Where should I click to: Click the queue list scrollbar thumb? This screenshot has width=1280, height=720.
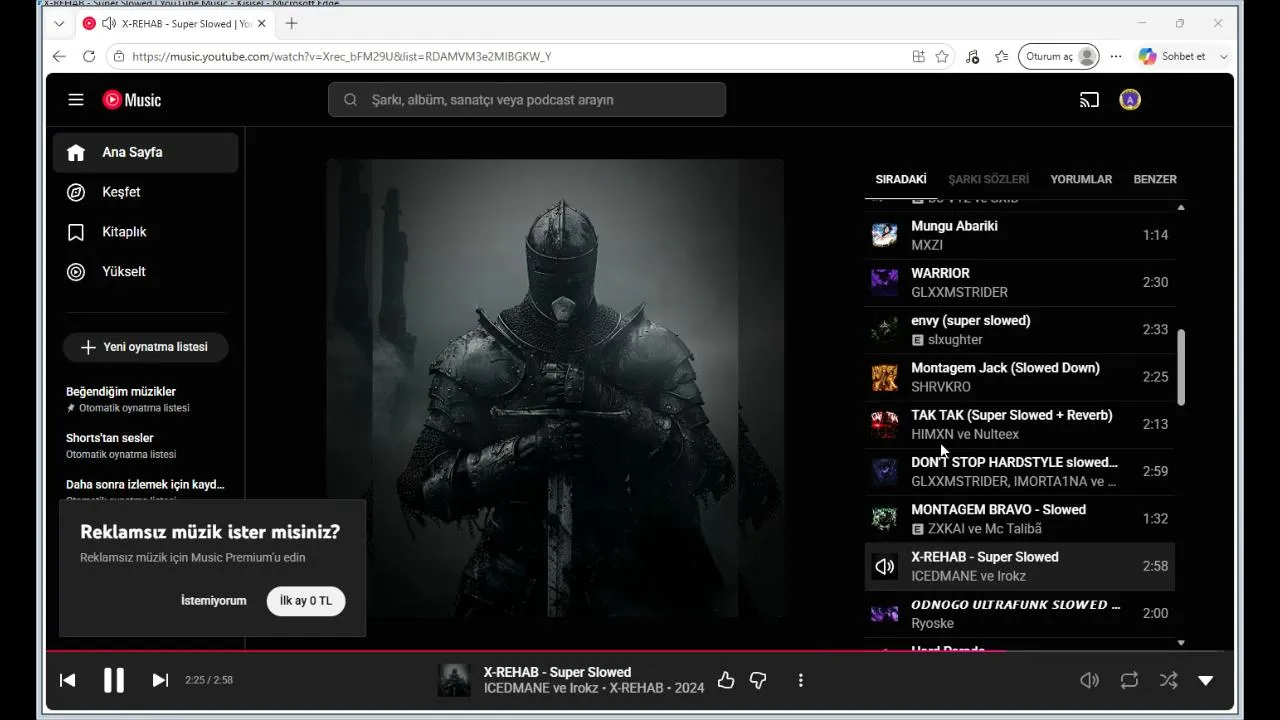(1181, 367)
